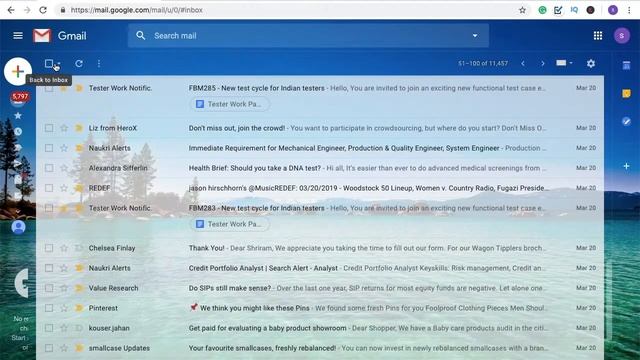Open Keep notes side panel icon

626,93
